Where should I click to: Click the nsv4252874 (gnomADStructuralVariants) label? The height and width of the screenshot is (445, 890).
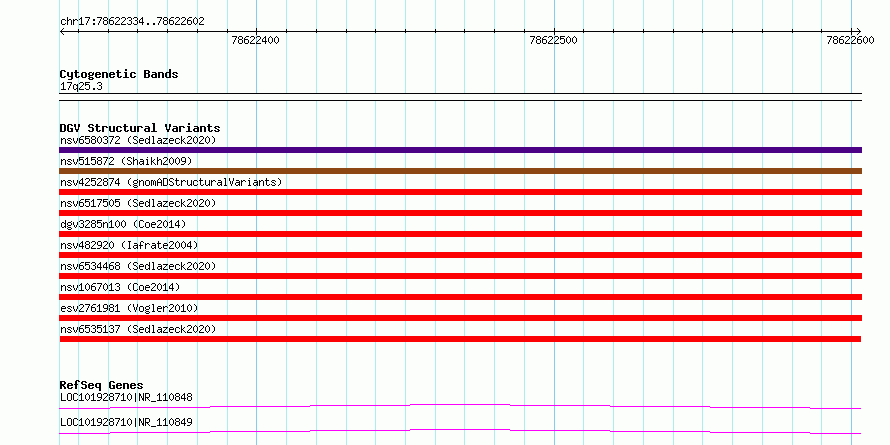(171, 182)
